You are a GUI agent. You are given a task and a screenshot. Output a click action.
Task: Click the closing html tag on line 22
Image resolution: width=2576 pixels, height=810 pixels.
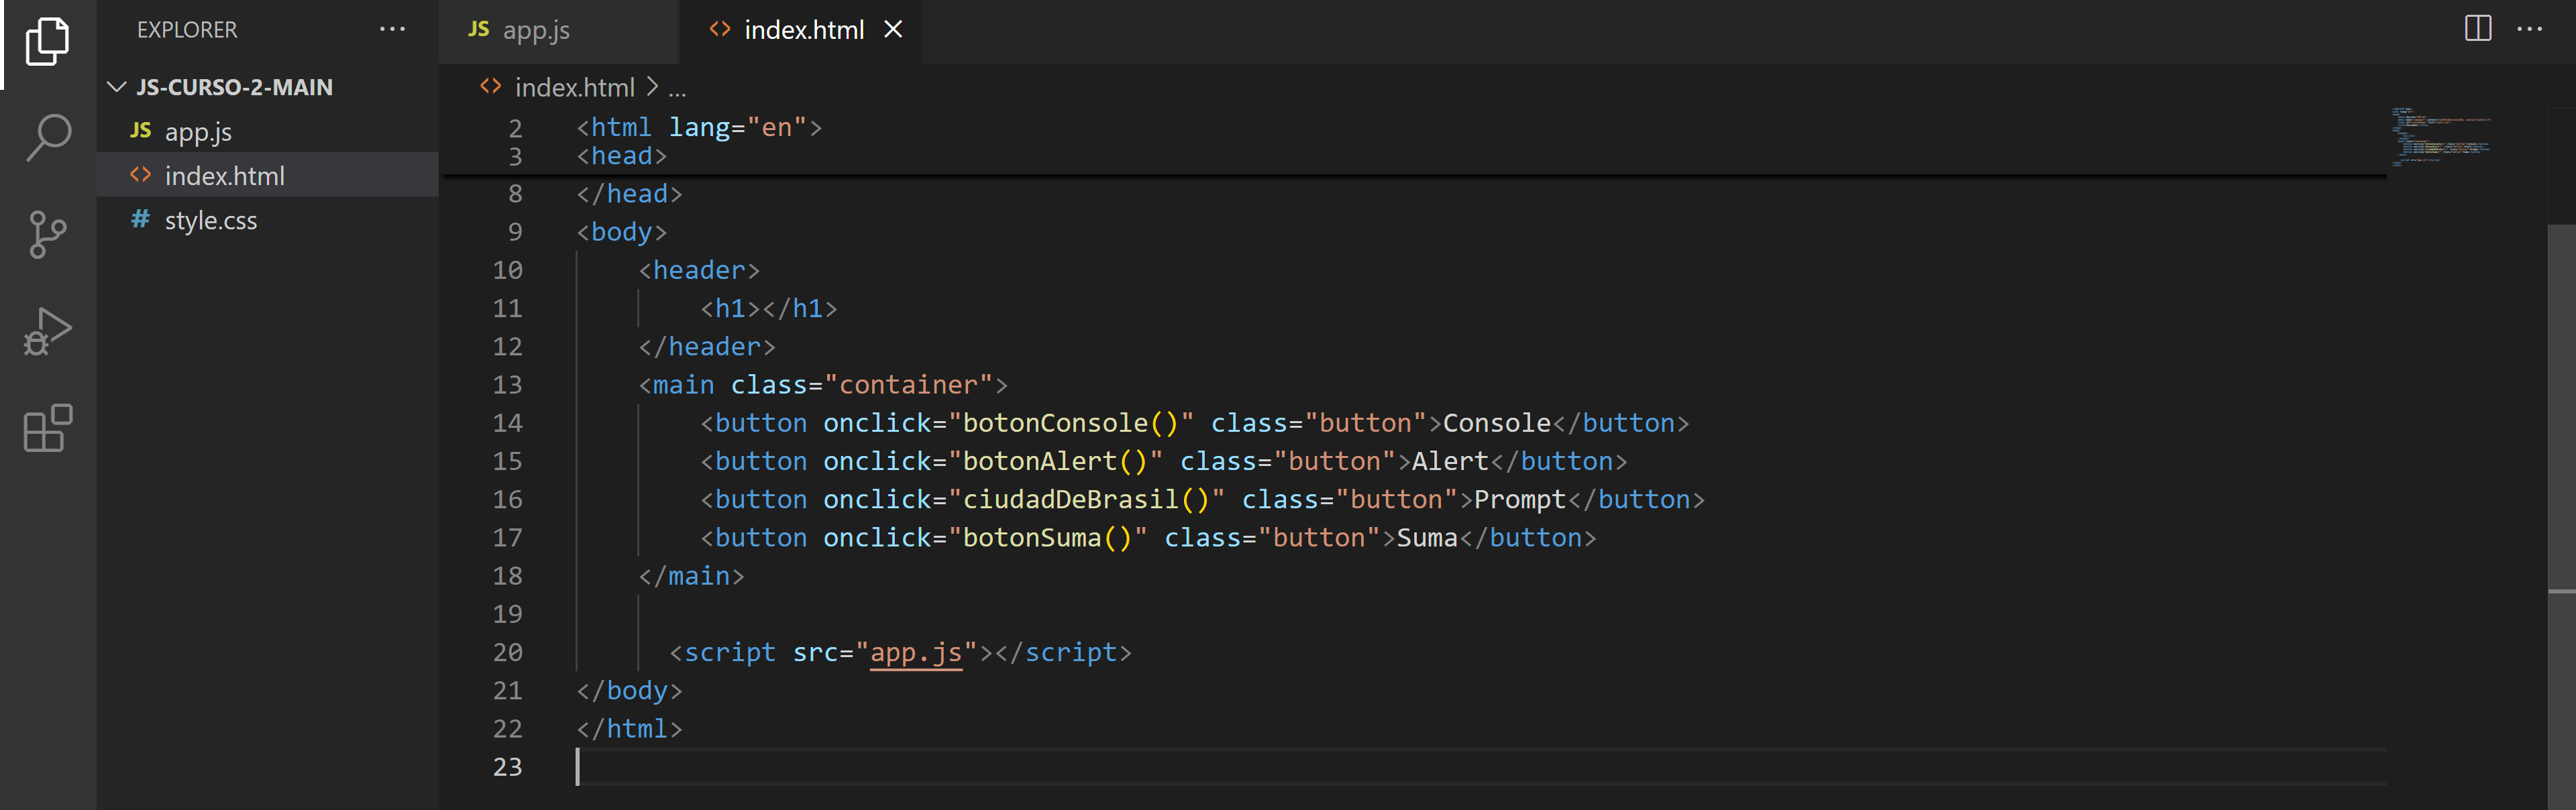coord(629,729)
